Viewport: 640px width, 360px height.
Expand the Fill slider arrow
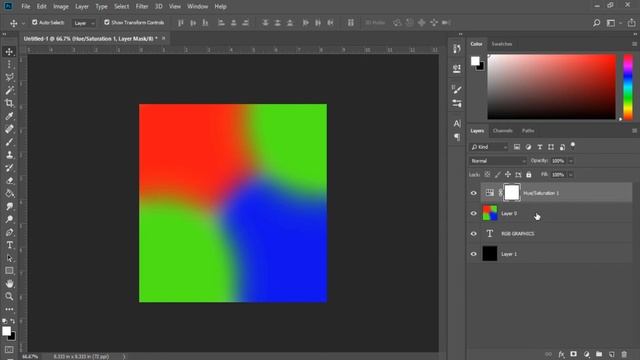click(571, 175)
